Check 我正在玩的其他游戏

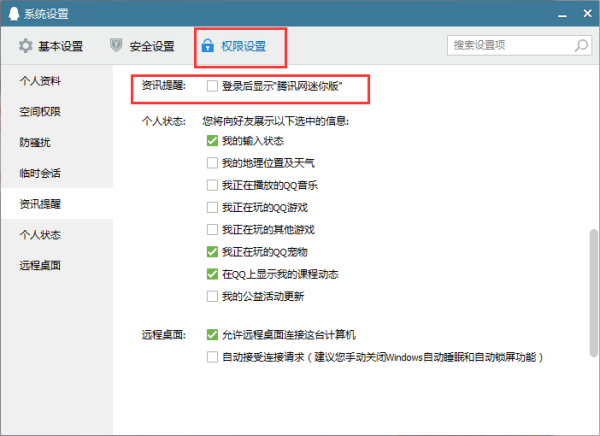pos(212,230)
